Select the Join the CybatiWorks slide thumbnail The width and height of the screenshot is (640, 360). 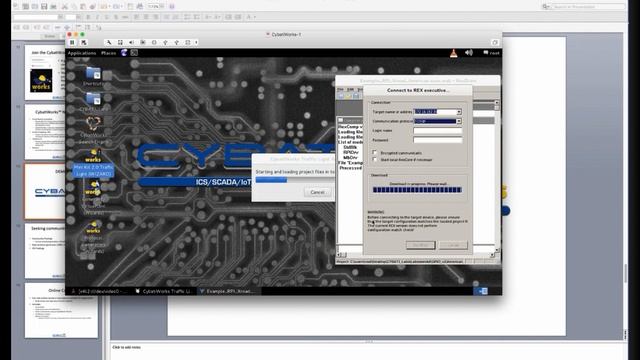pyautogui.click(x=45, y=73)
